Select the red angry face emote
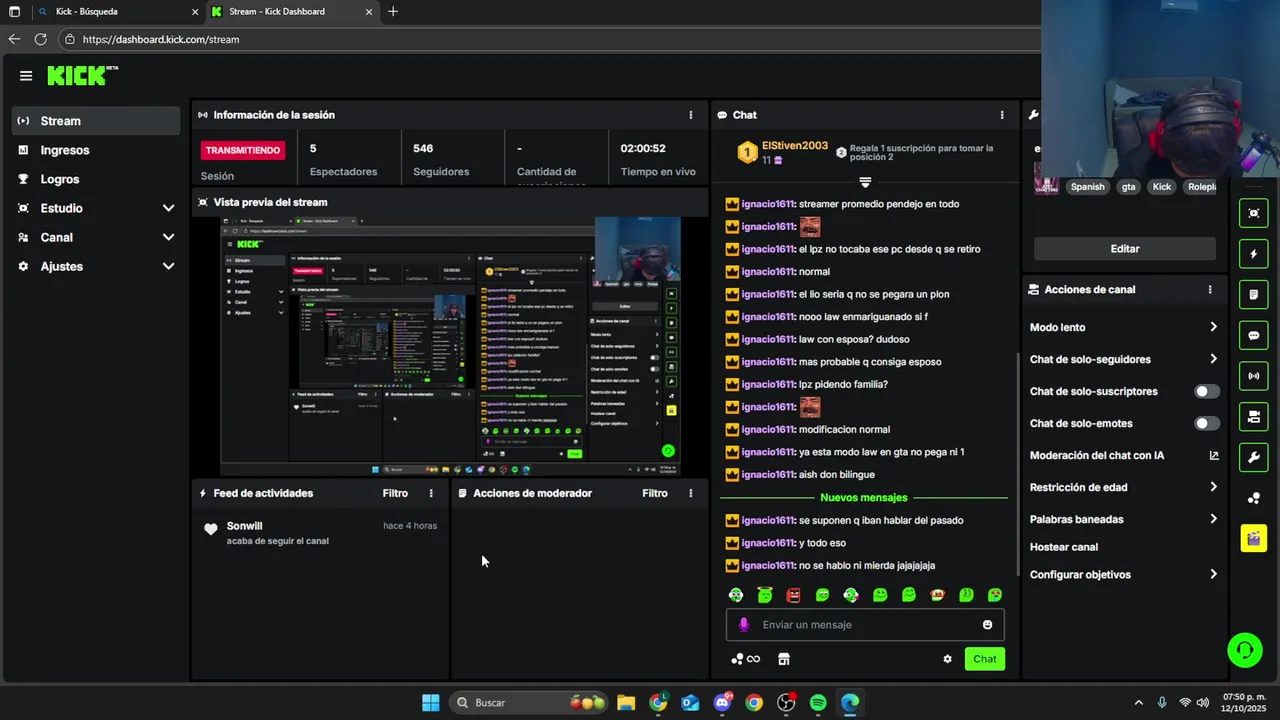 point(794,595)
